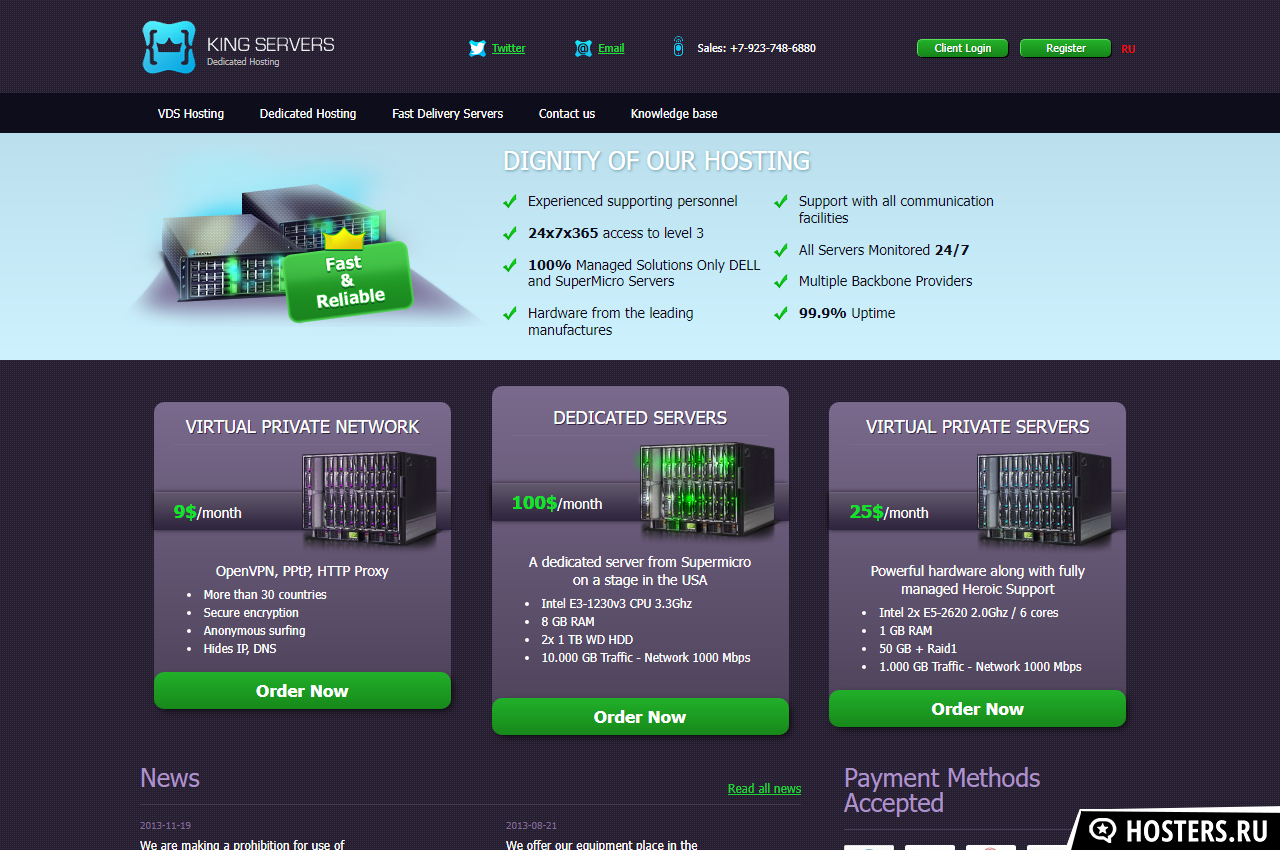1280x850 pixels.
Task: Click the Virtual Private Servers rack image
Action: point(1045,498)
